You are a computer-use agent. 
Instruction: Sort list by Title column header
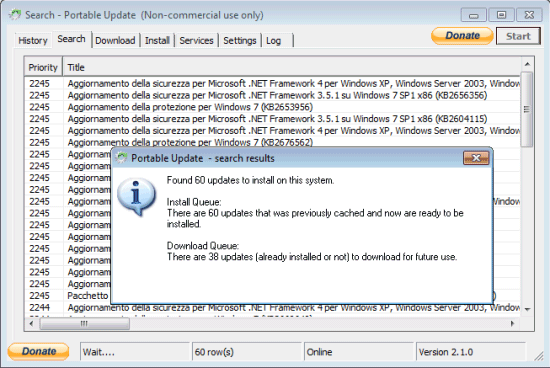click(291, 67)
